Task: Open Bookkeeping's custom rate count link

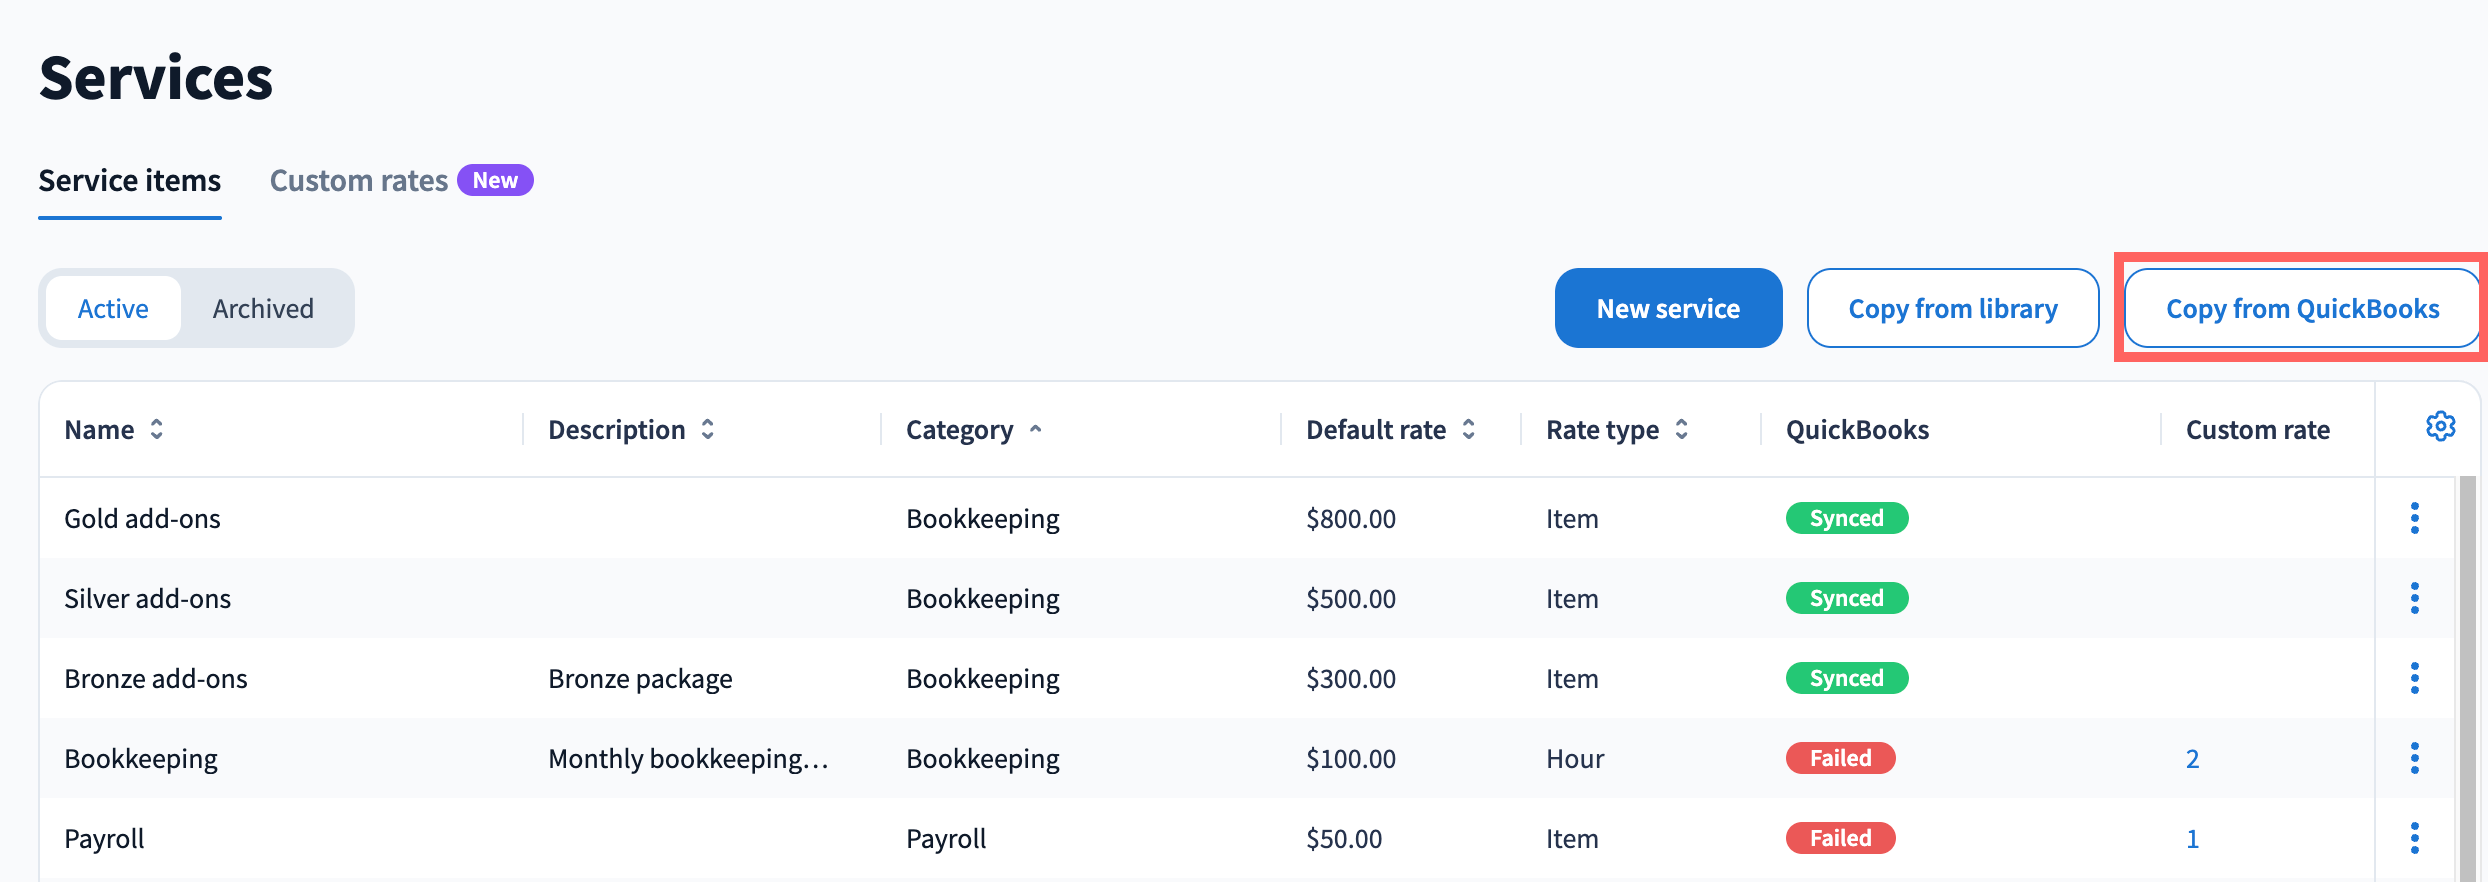Action: click(2192, 759)
